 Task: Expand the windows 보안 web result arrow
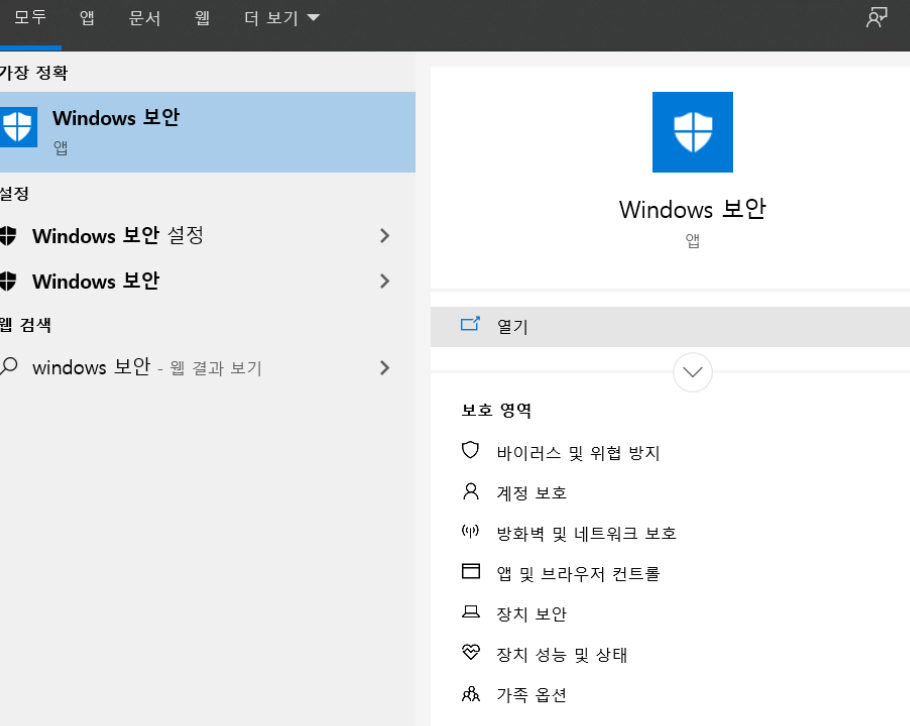pyautogui.click(x=384, y=367)
